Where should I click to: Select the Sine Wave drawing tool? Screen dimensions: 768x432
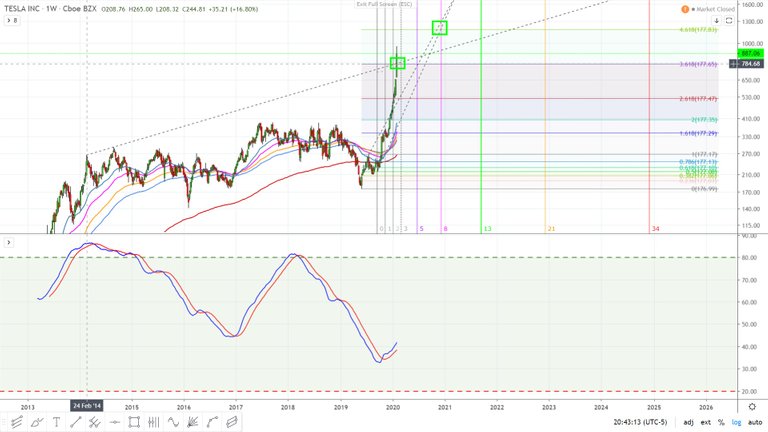coord(173,422)
